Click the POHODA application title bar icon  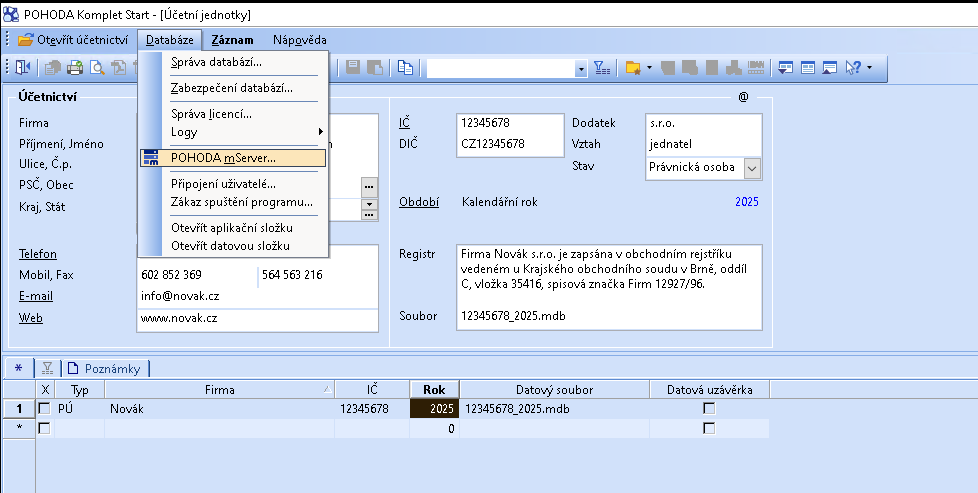(11, 14)
